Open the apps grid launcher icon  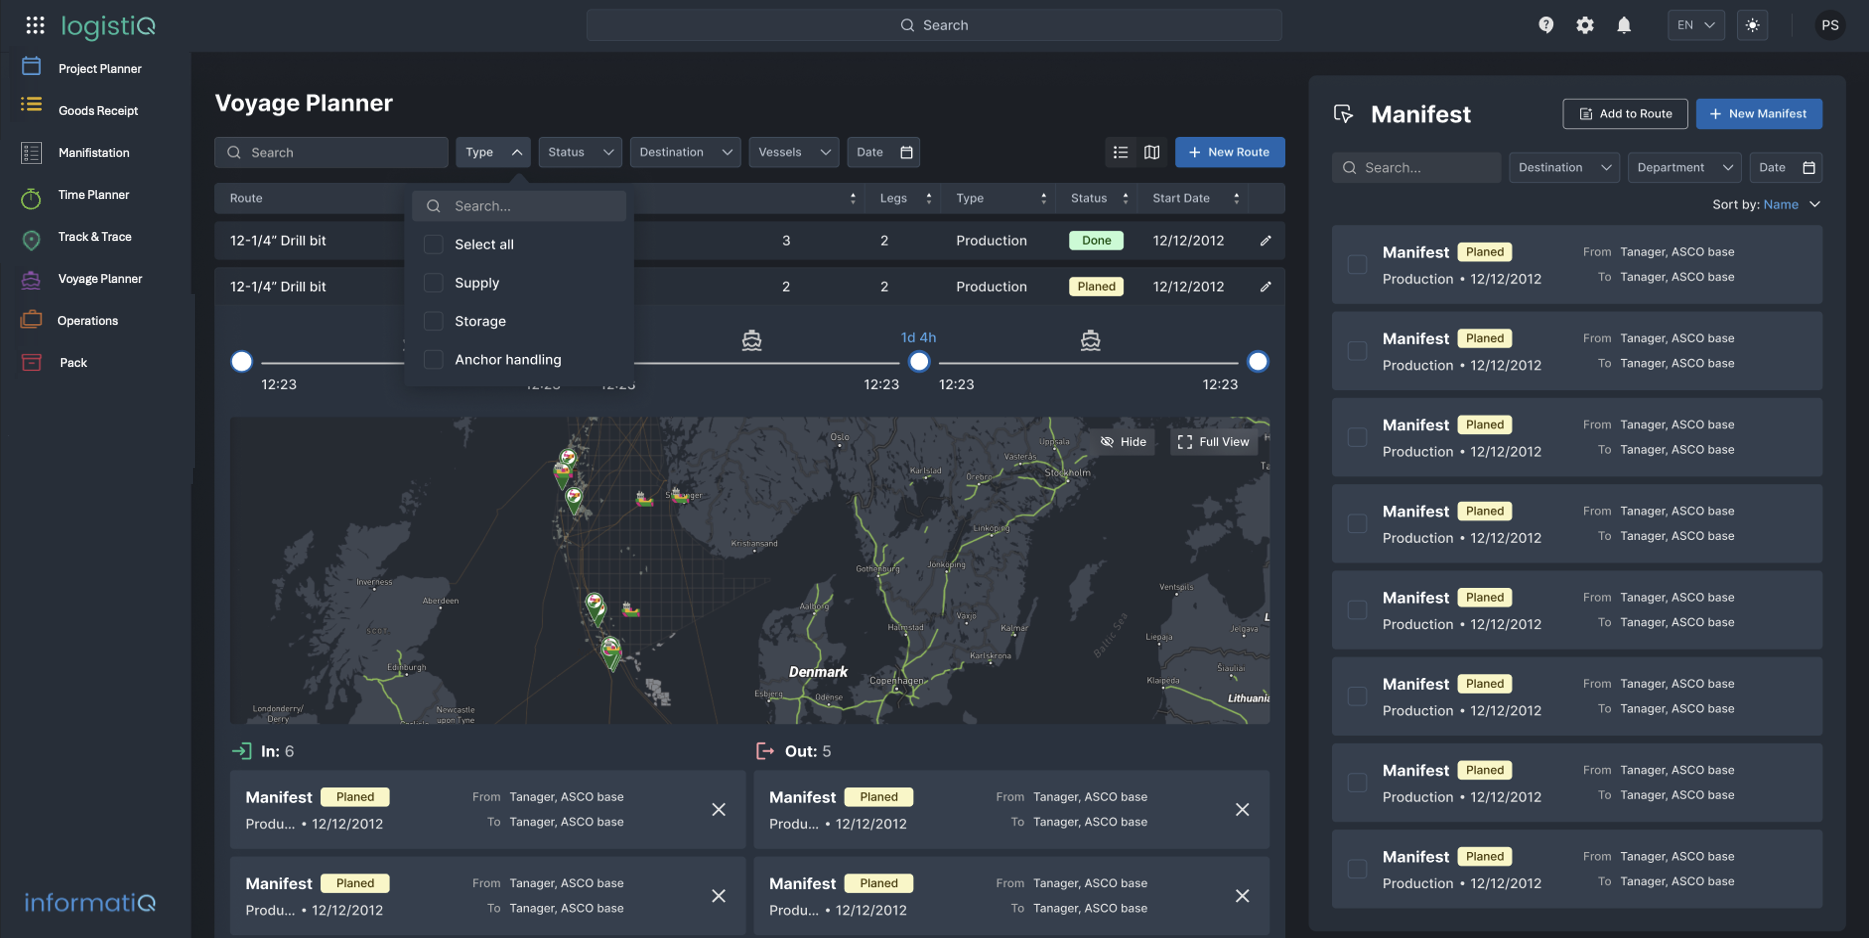35,25
